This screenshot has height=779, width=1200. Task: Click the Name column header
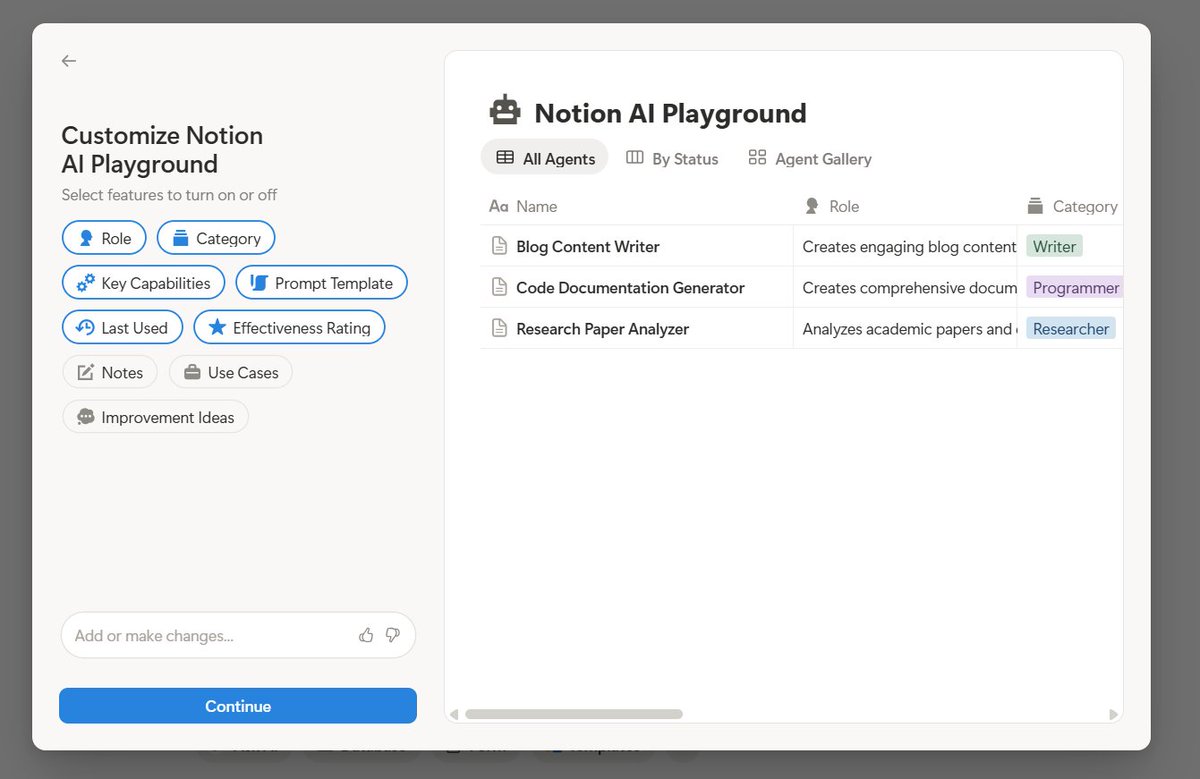[523, 206]
